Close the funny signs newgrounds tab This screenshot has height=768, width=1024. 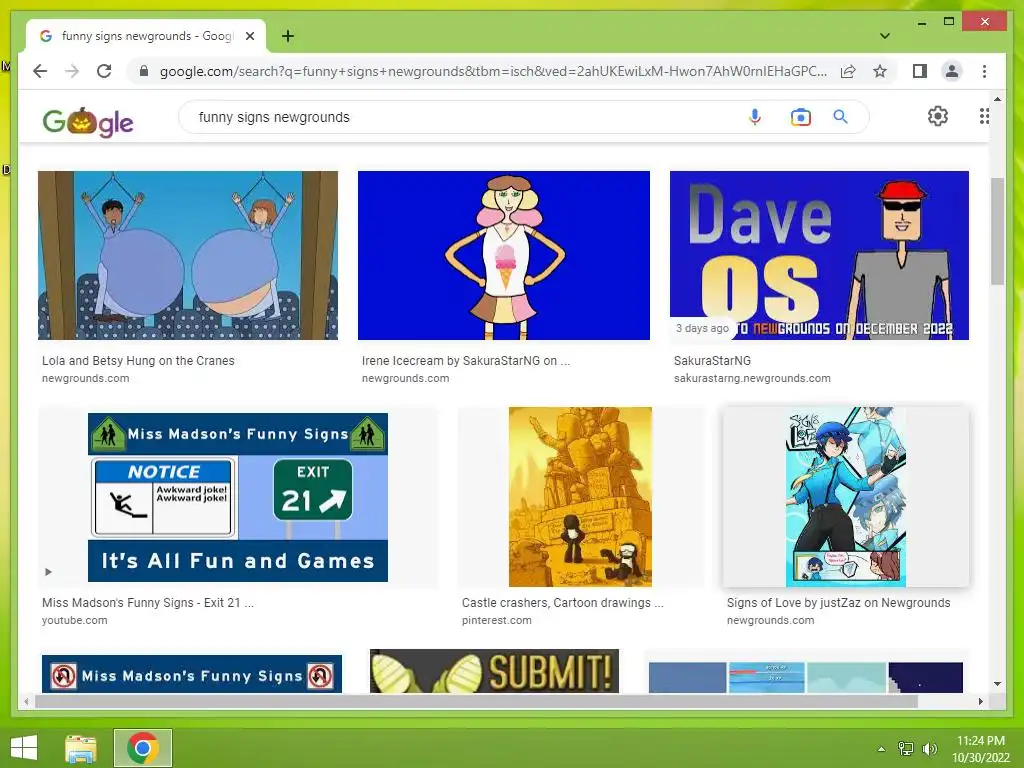pos(249,36)
